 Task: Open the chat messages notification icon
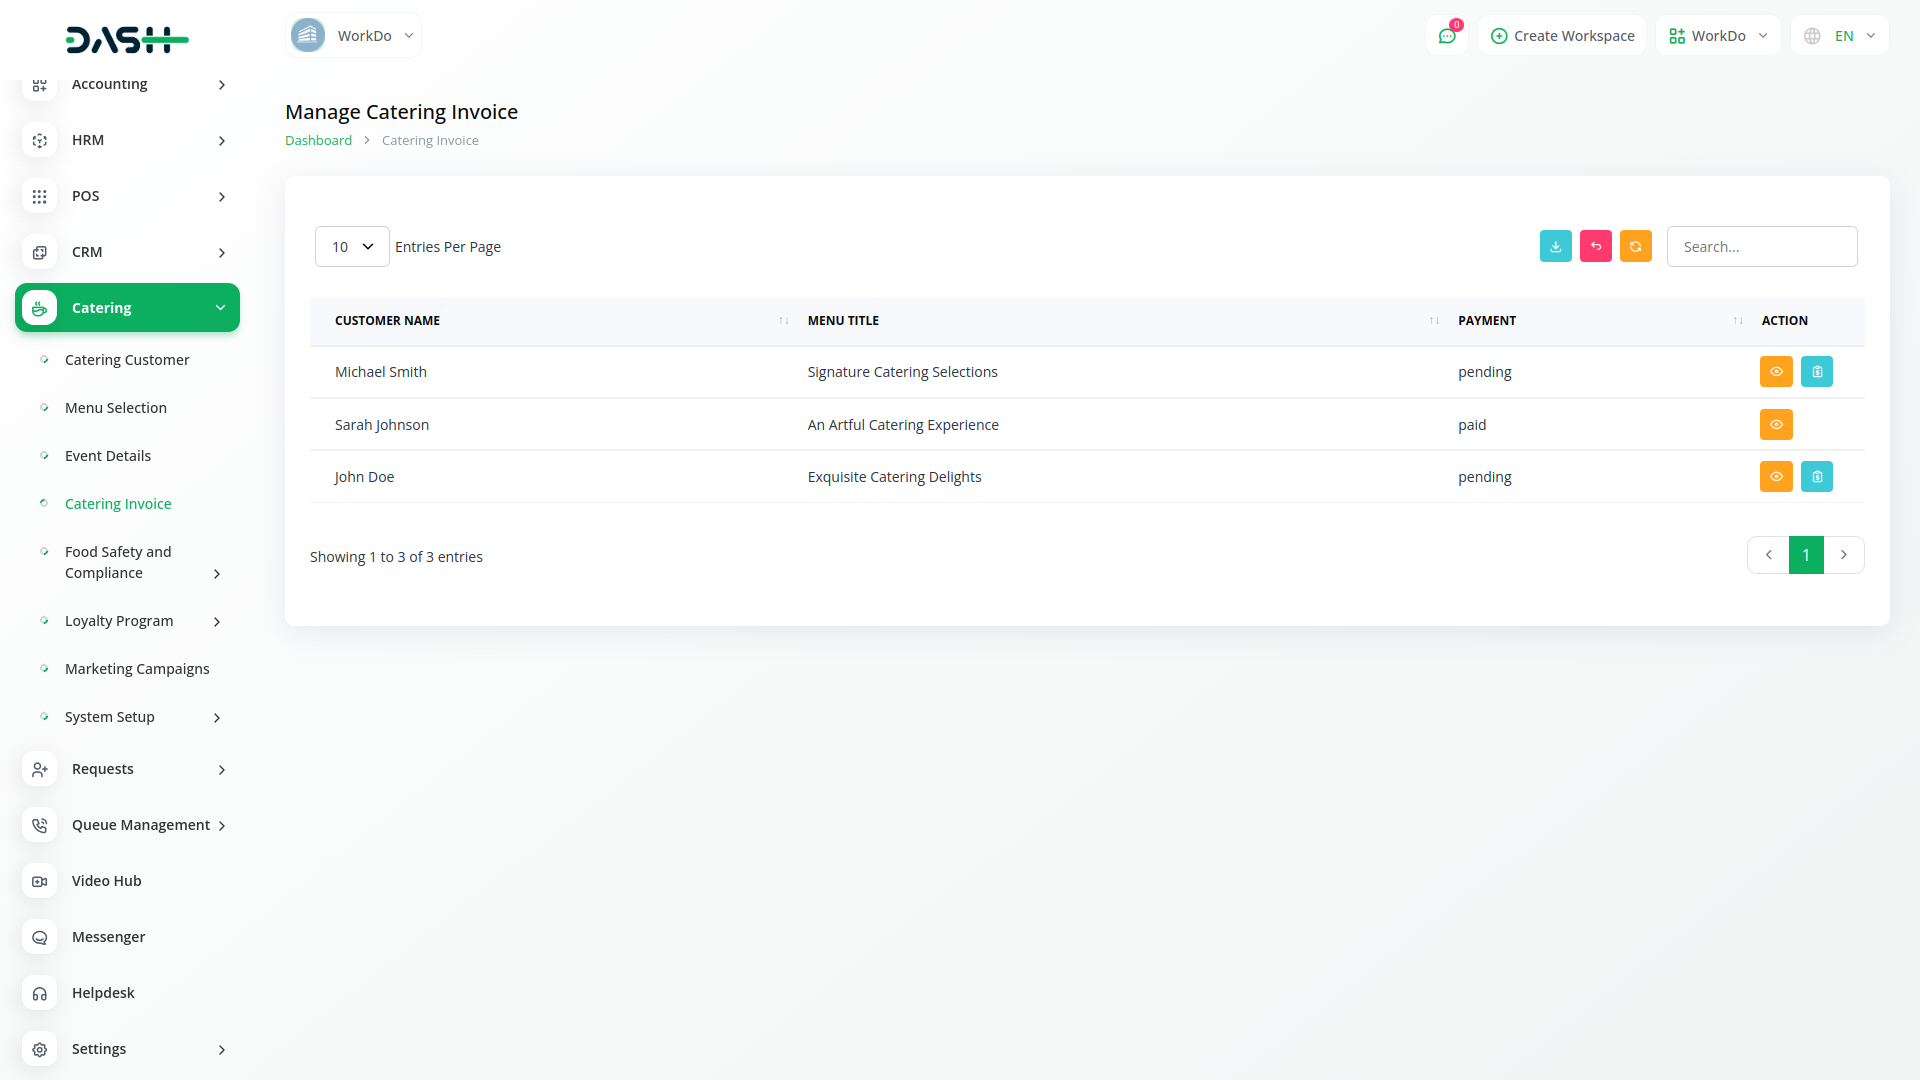(x=1446, y=36)
